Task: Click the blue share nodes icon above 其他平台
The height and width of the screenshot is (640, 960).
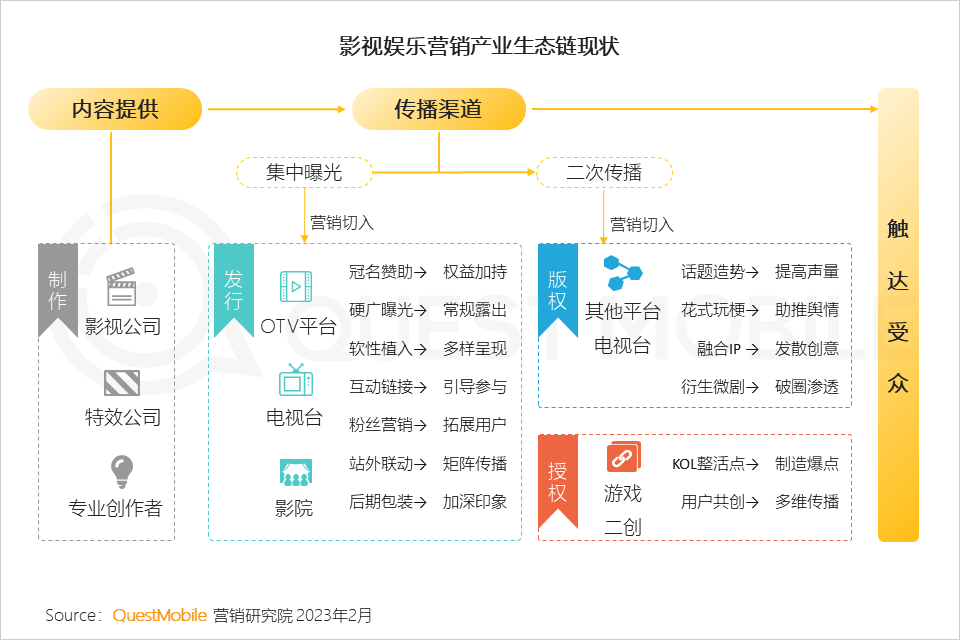Action: 623,273
